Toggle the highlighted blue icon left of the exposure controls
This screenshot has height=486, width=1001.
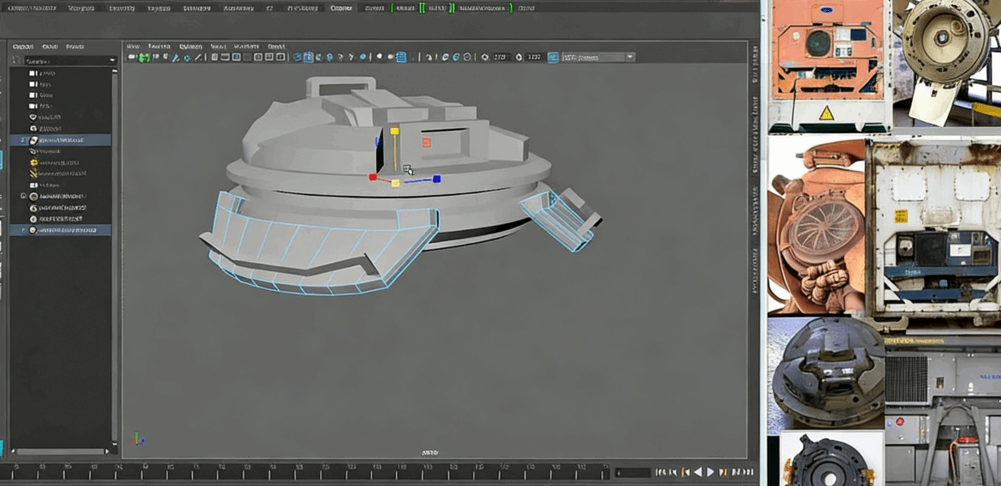(401, 58)
